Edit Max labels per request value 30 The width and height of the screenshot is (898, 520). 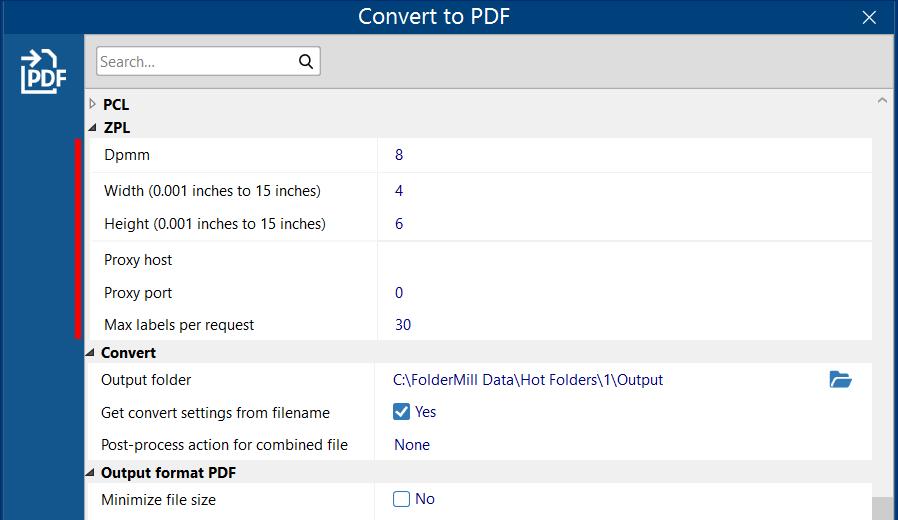[x=403, y=325]
